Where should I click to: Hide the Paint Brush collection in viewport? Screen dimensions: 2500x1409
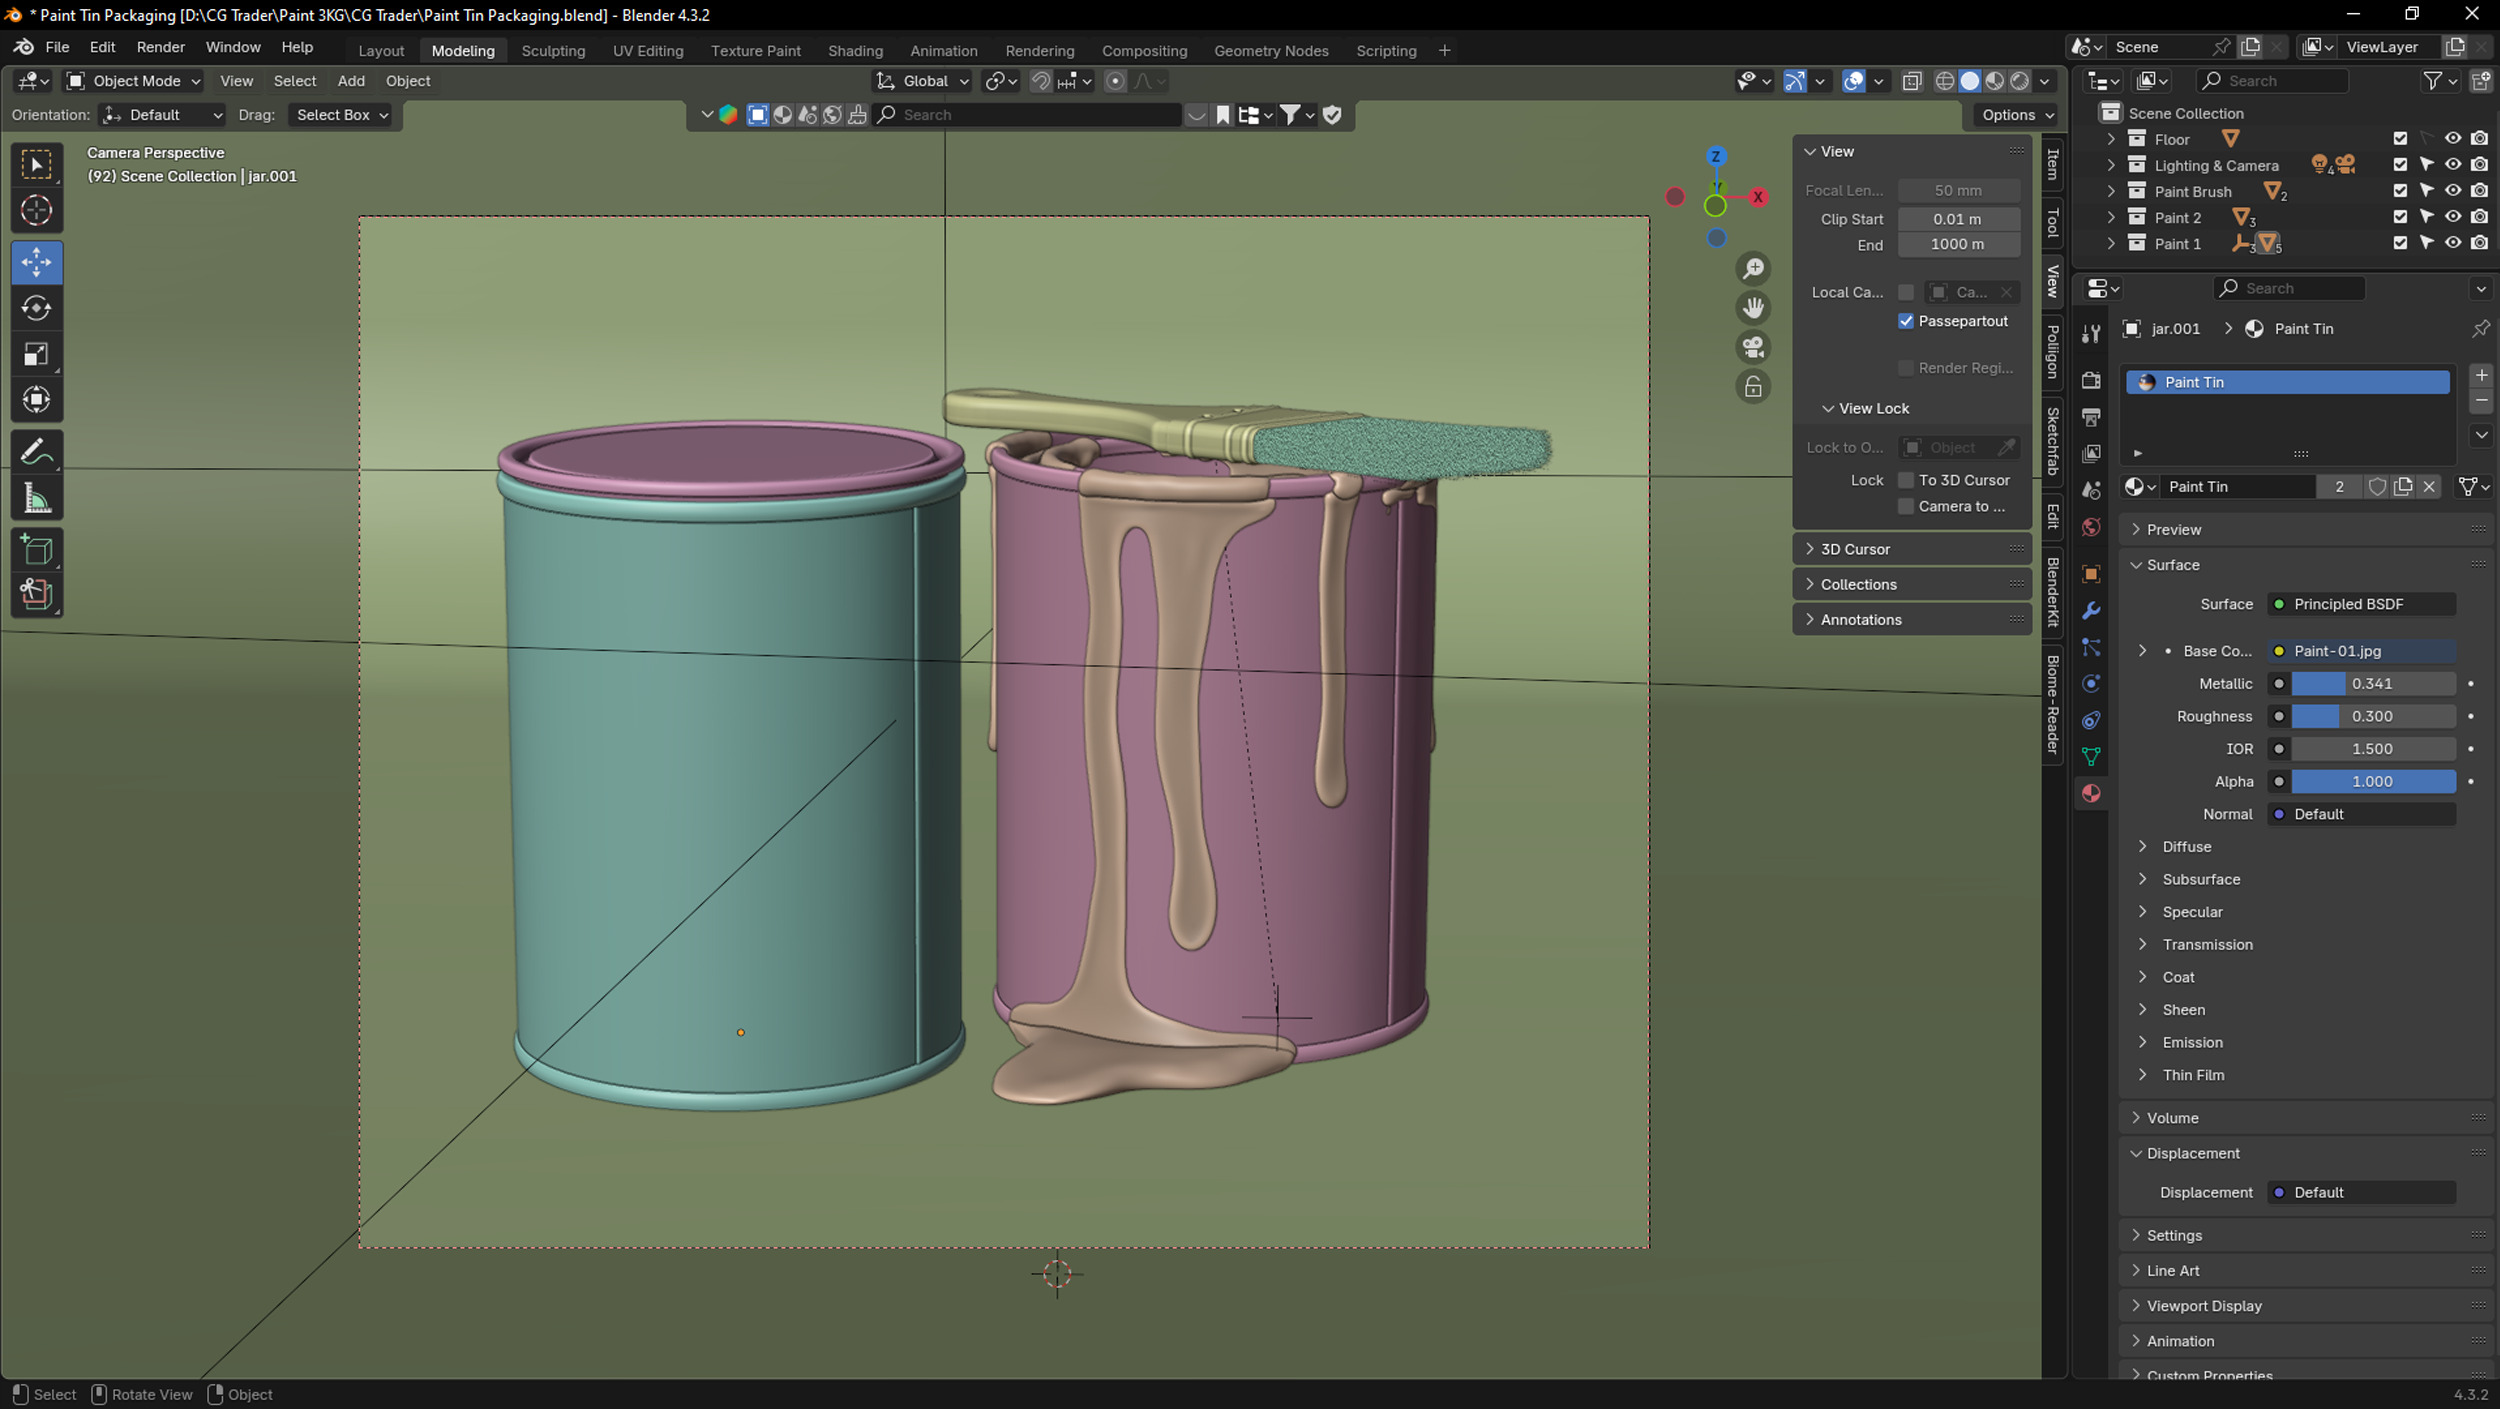[2453, 190]
